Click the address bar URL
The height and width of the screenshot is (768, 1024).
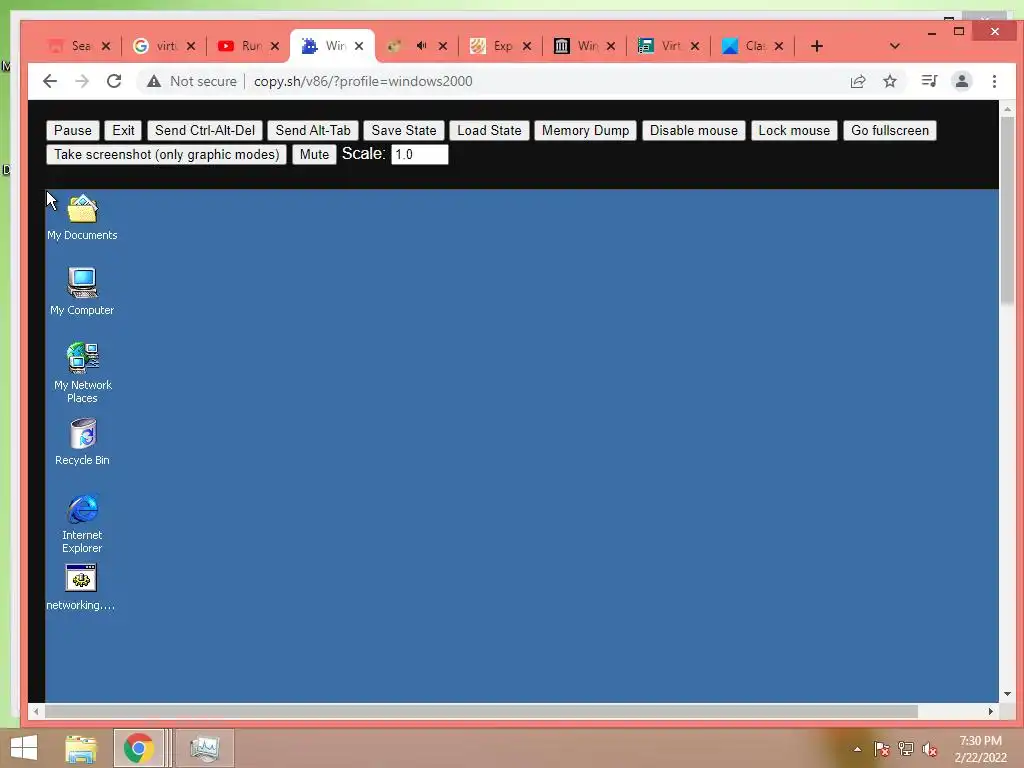(x=363, y=81)
